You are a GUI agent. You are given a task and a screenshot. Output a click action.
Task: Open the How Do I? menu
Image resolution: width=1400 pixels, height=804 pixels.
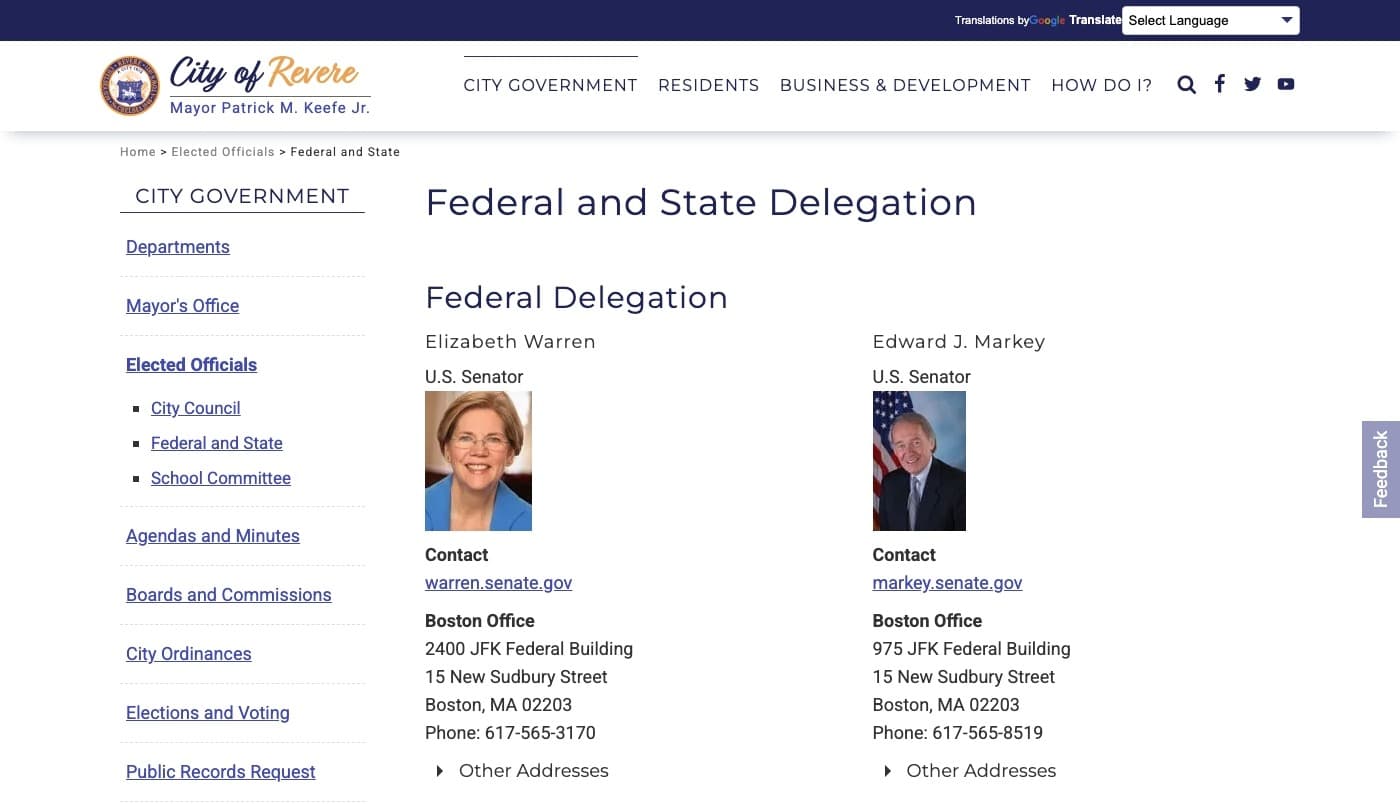(x=1101, y=86)
